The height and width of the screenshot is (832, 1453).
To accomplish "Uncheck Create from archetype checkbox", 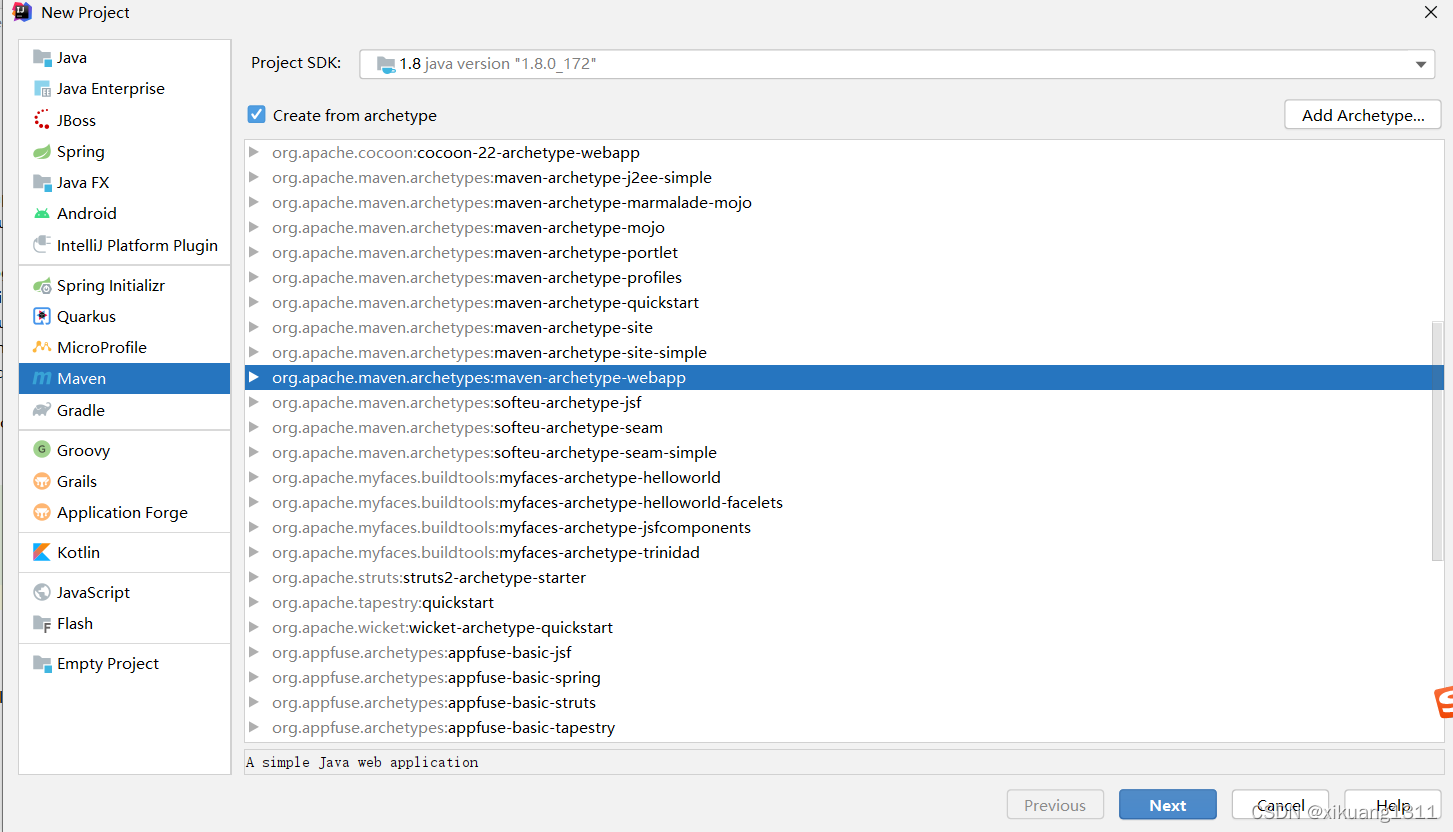I will click(x=257, y=115).
